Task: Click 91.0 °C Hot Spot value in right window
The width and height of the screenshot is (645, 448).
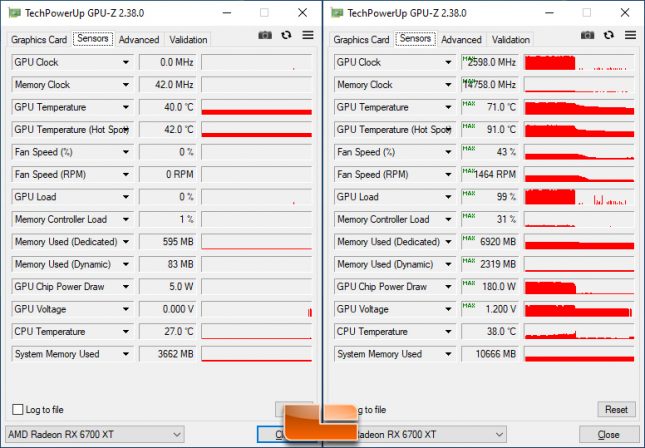Action: click(490, 130)
